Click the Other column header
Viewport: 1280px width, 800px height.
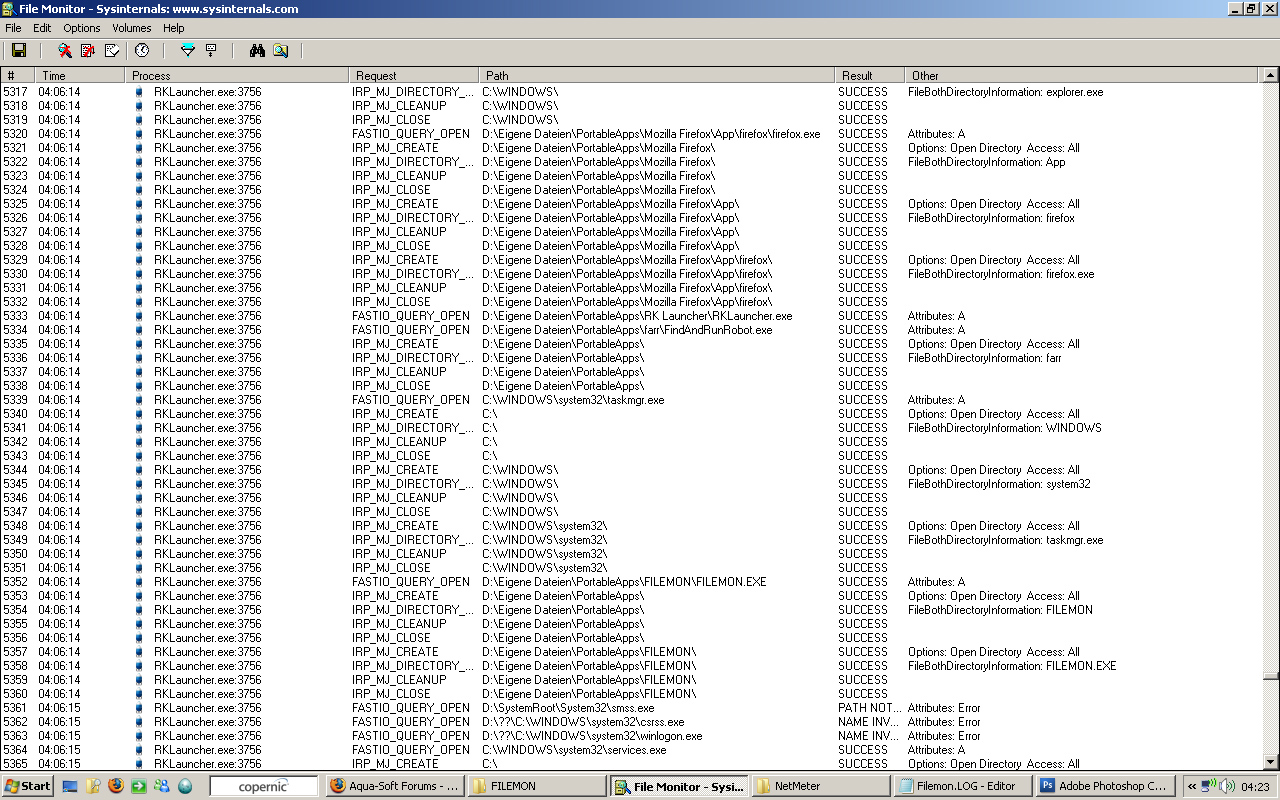point(1083,75)
